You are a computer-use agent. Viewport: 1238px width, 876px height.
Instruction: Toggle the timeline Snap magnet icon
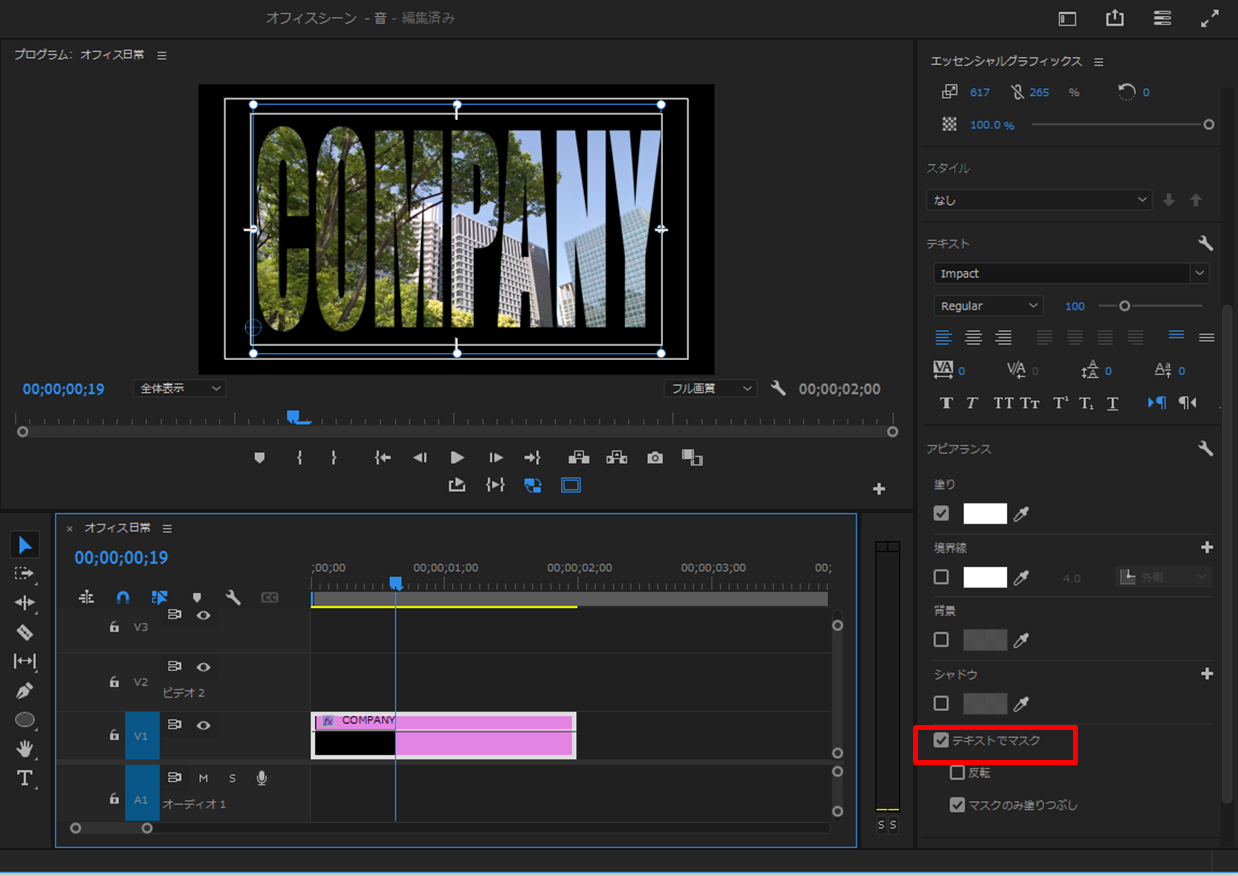pyautogui.click(x=123, y=597)
